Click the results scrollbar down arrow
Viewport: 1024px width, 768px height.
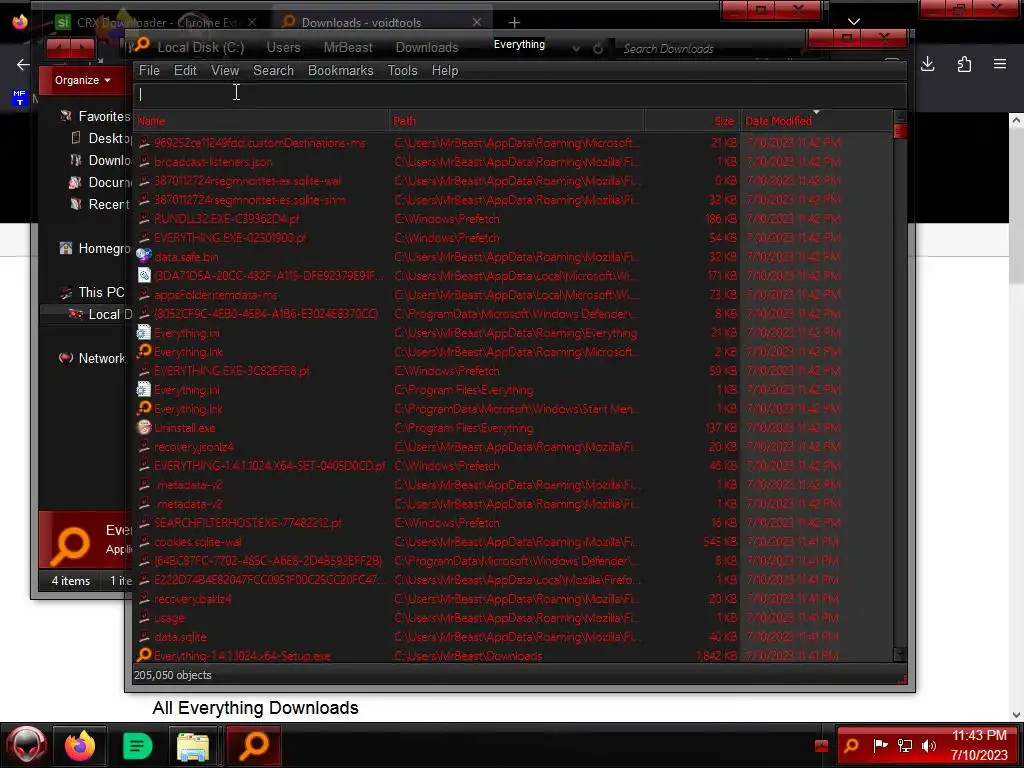click(x=900, y=654)
